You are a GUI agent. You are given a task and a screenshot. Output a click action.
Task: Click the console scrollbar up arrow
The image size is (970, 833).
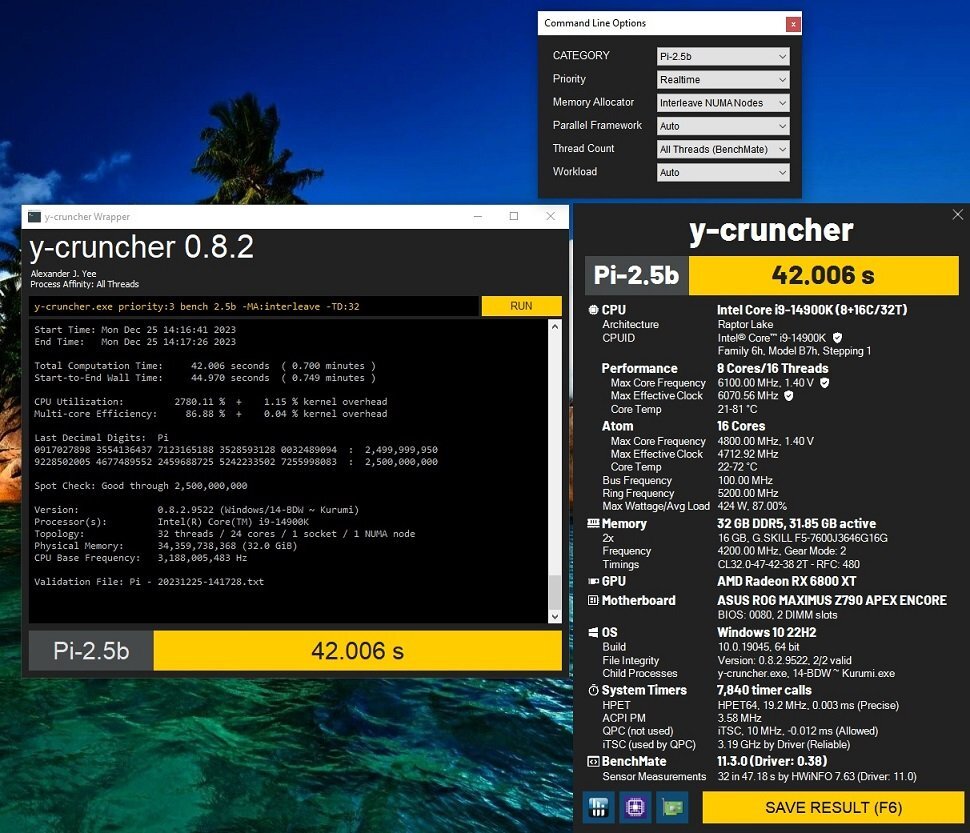(555, 327)
